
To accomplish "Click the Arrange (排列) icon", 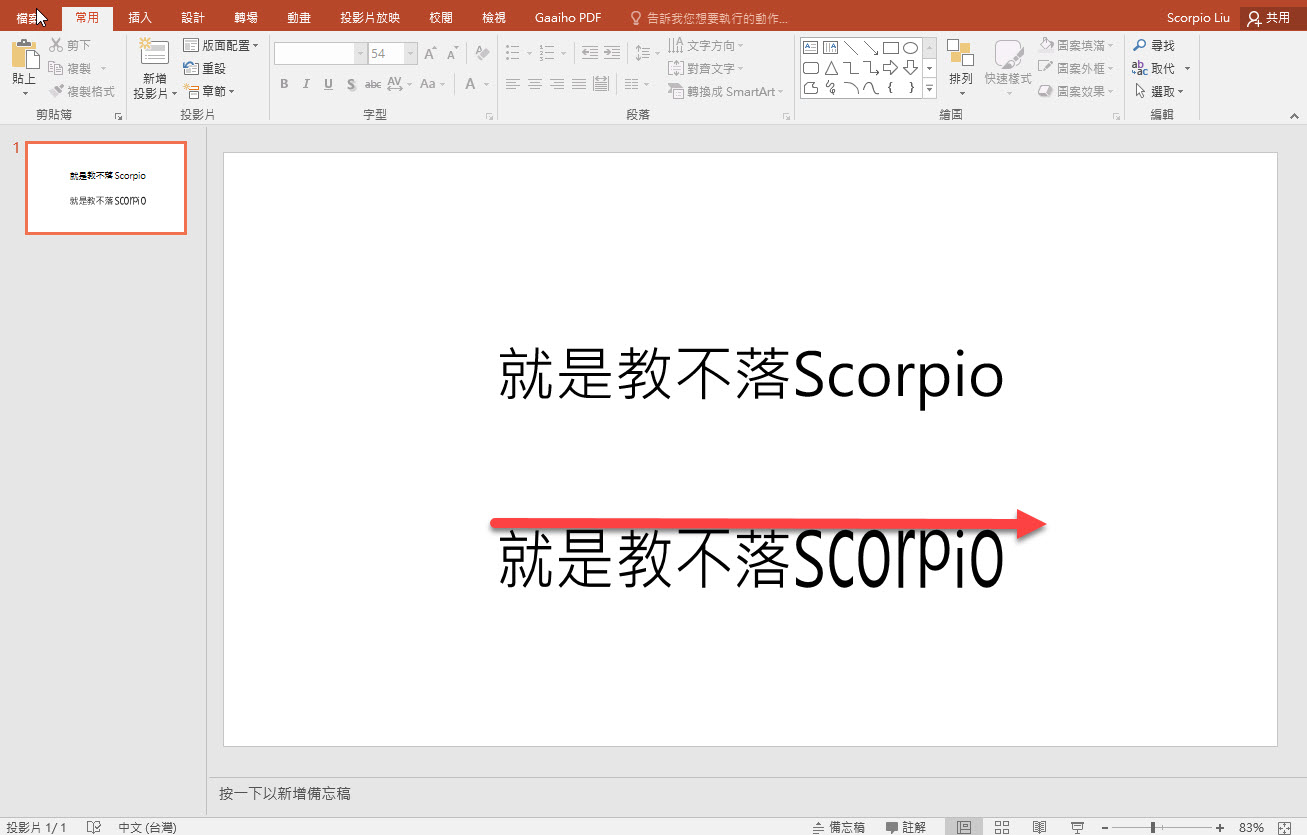I will click(x=960, y=55).
